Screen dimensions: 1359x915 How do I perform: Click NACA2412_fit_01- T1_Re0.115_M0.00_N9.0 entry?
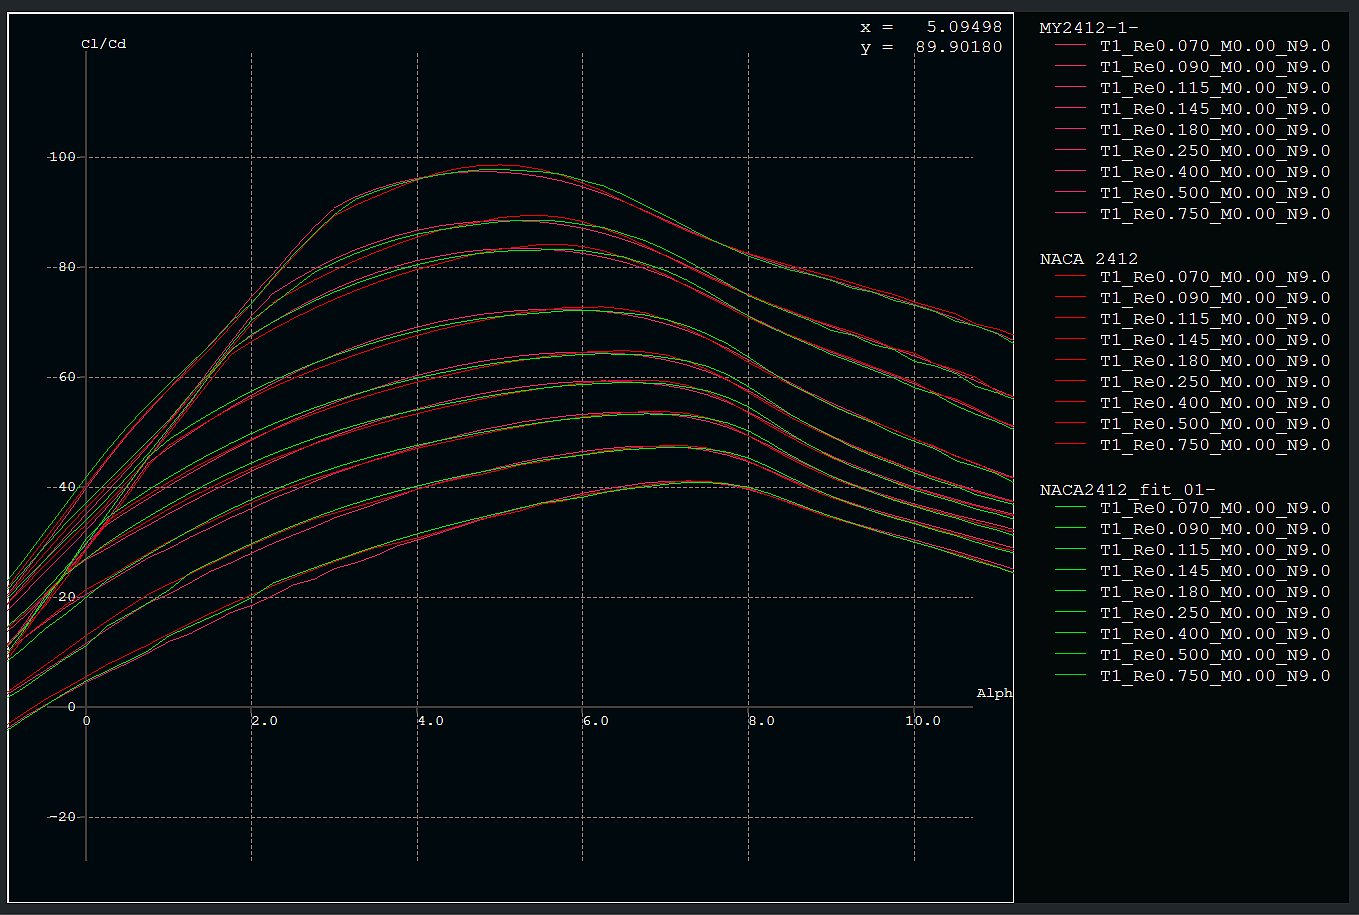pos(1193,550)
